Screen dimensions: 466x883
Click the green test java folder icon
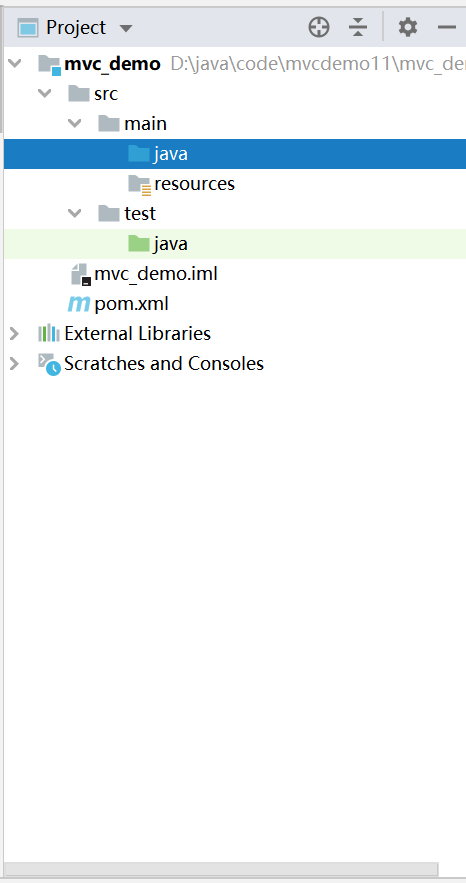pos(138,243)
